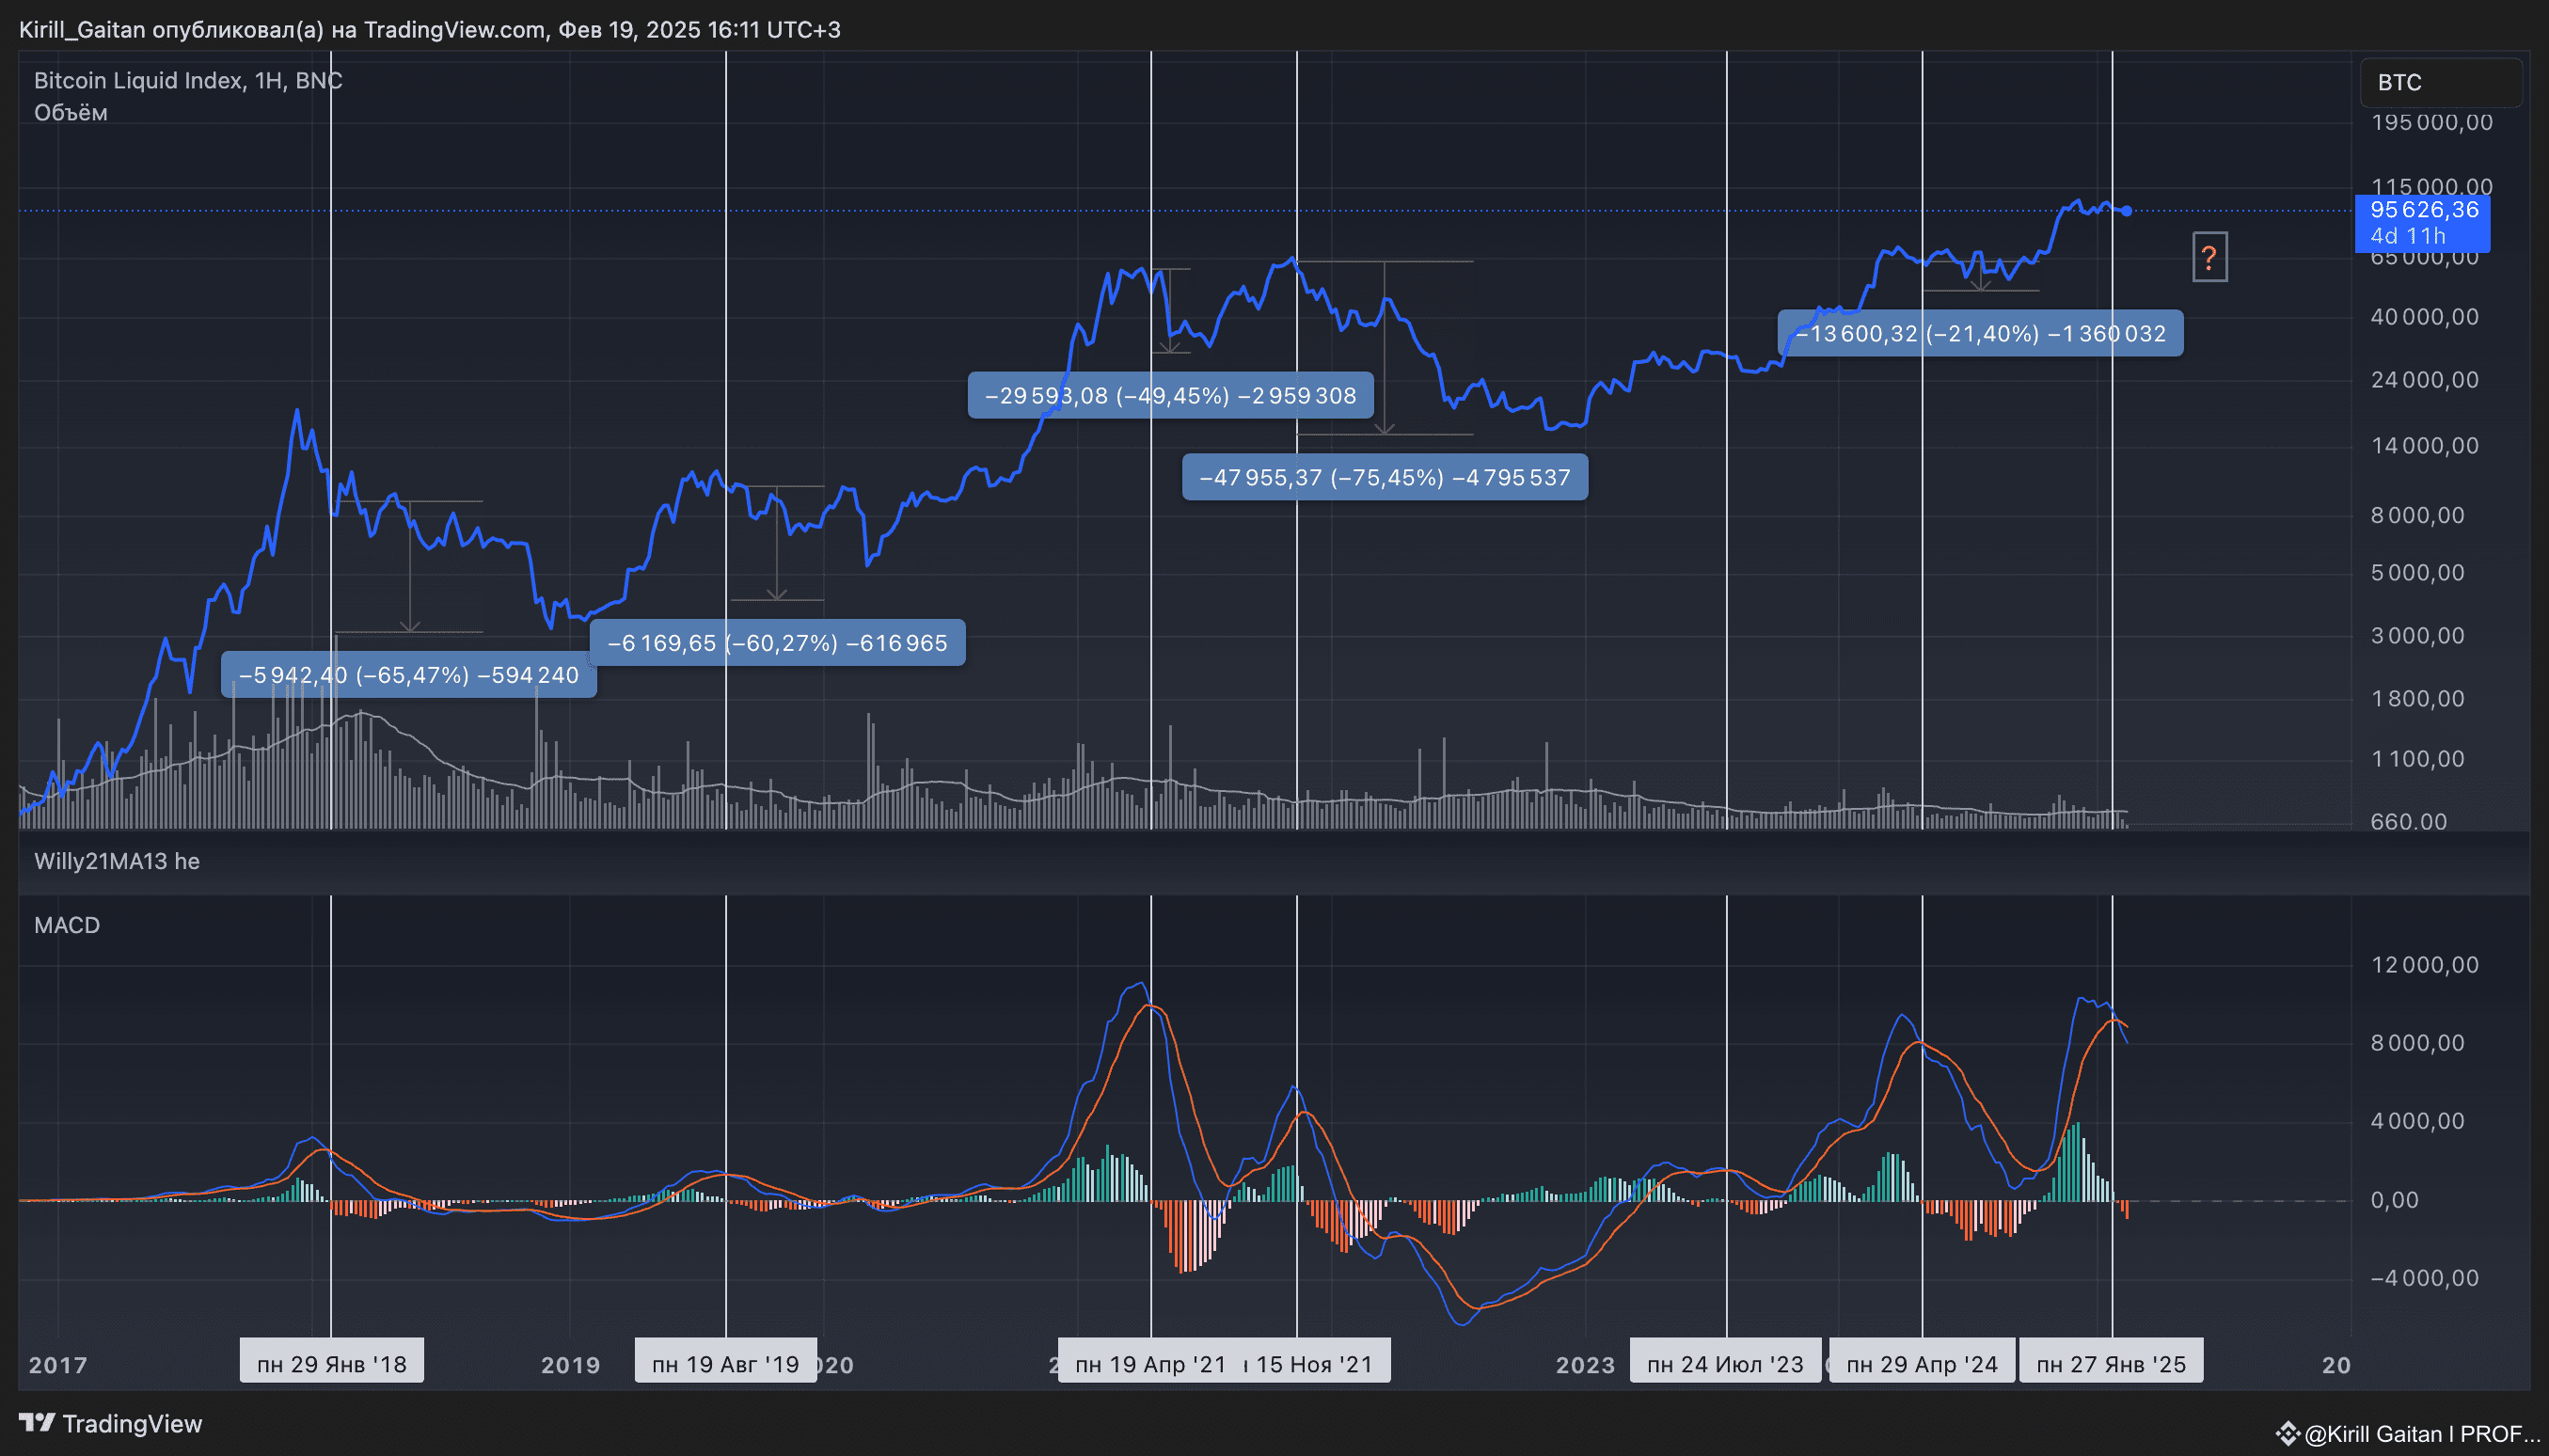Click the 2019 year label on time axis
2549x1456 pixels.
pyautogui.click(x=570, y=1365)
